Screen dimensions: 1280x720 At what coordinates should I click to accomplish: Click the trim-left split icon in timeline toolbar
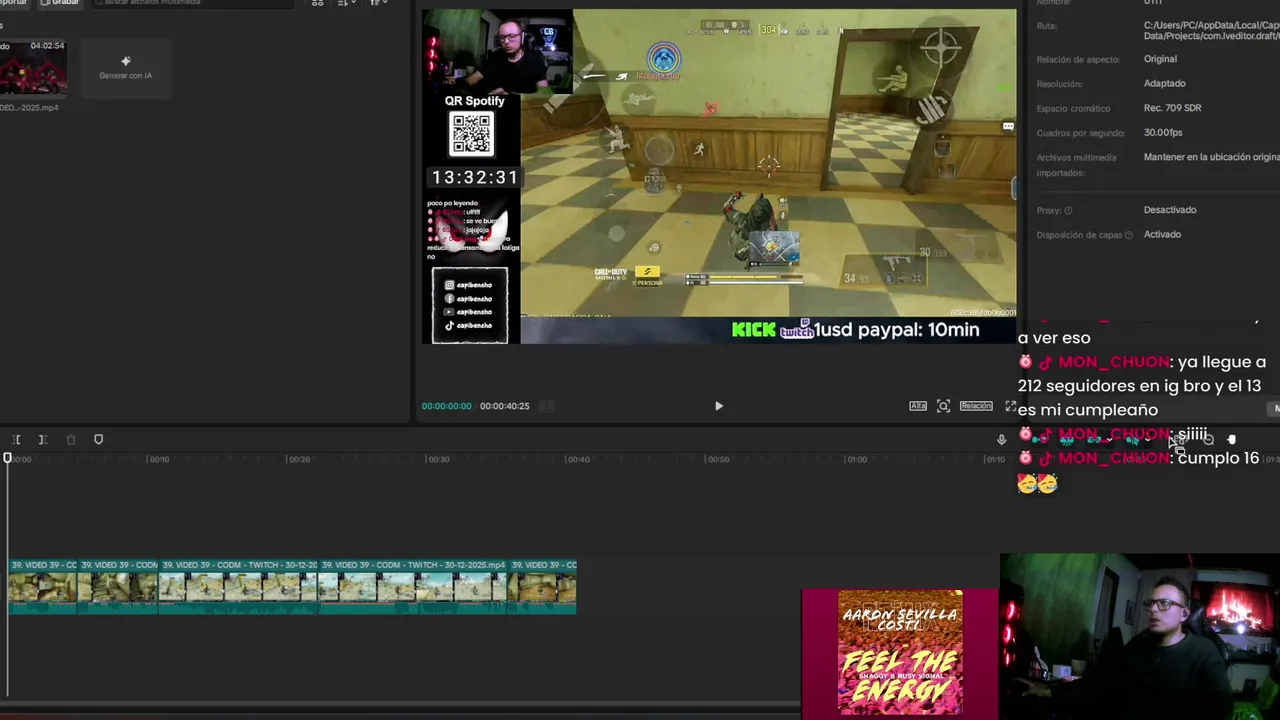(x=16, y=440)
